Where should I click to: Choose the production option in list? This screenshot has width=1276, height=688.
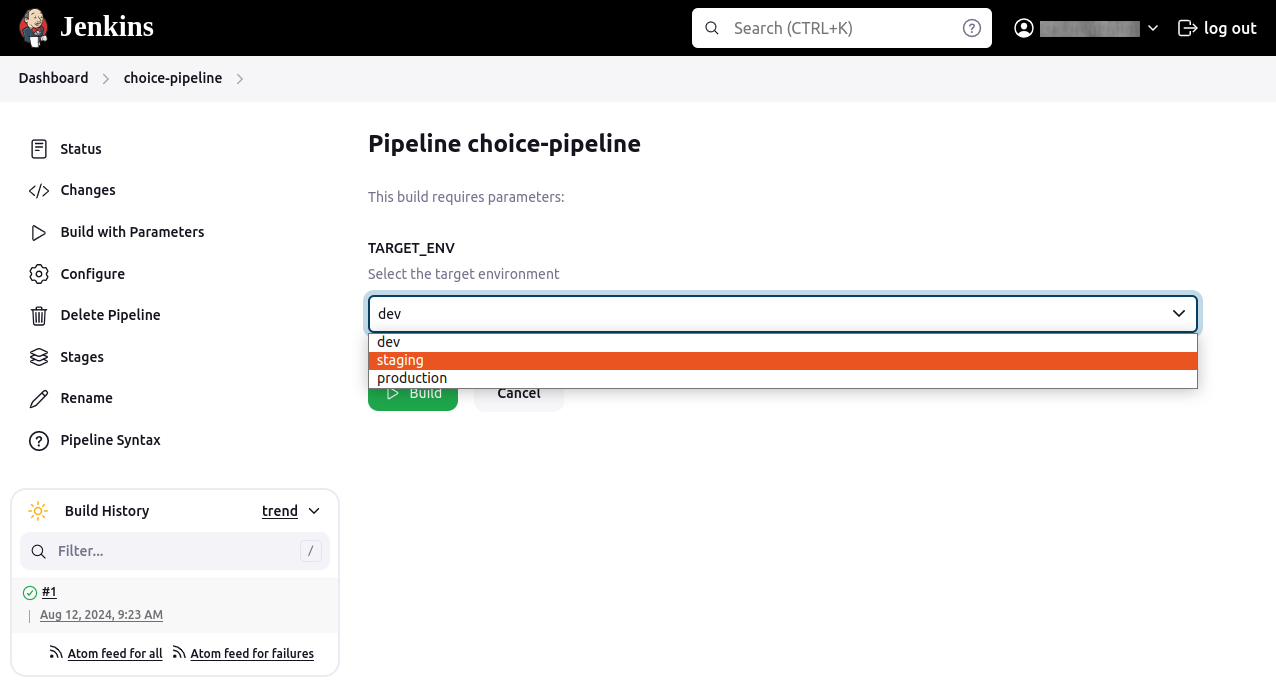(x=783, y=378)
